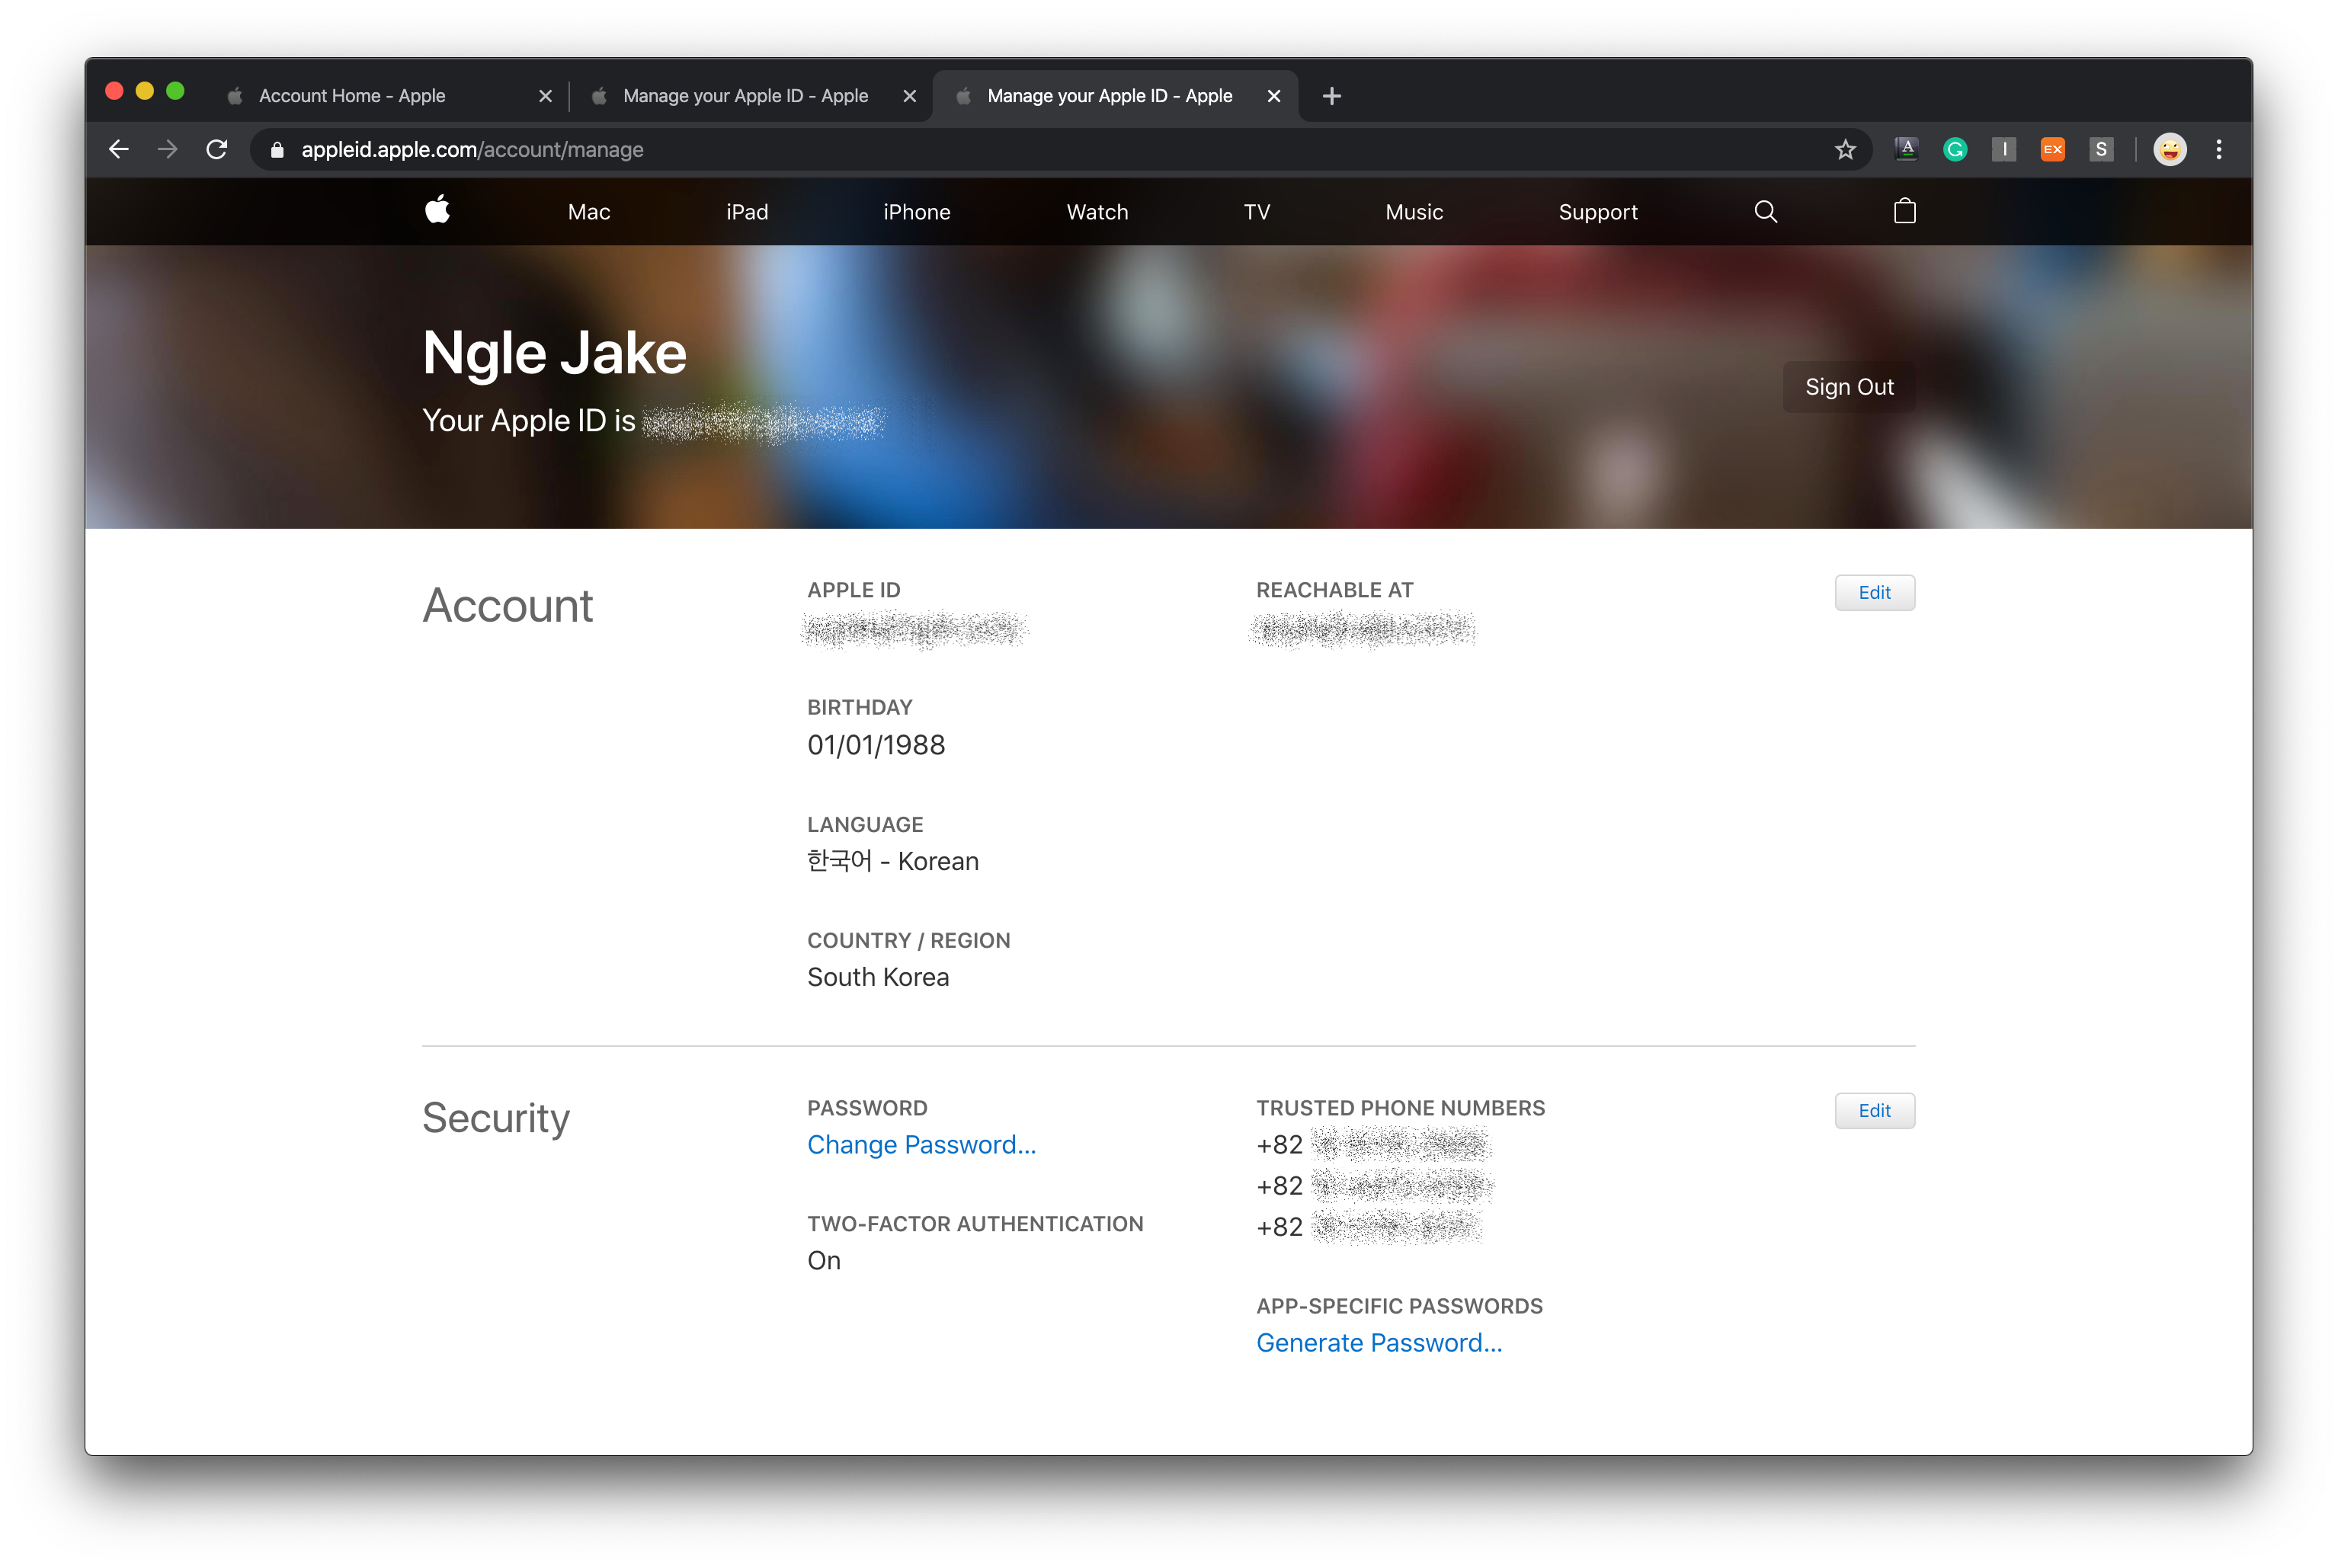Screen dimensions: 2338x1568
Task: Click the Chrome profile avatar icon
Action: [x=2169, y=150]
